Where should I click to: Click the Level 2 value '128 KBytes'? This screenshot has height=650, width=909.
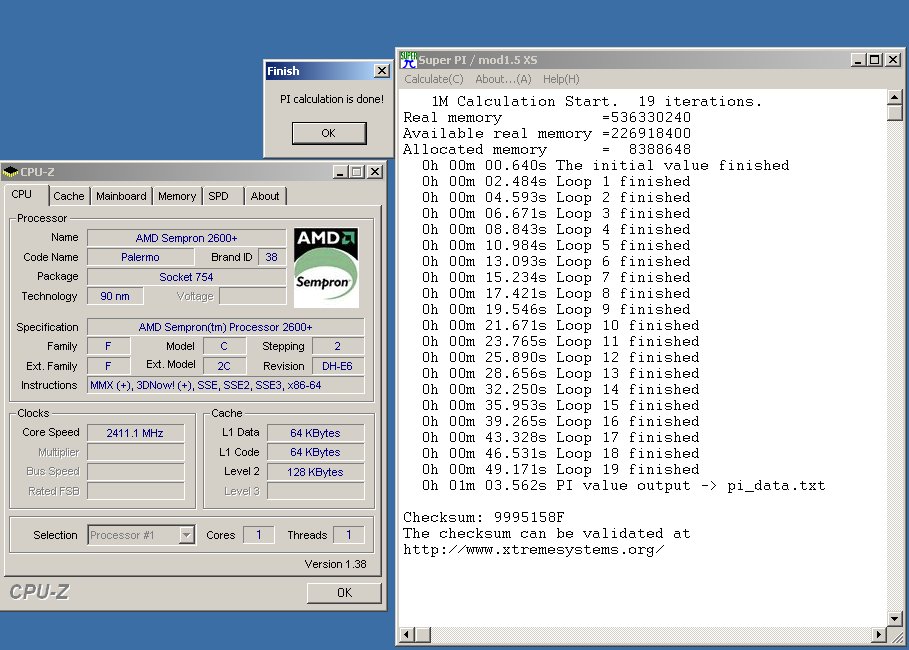click(316, 471)
